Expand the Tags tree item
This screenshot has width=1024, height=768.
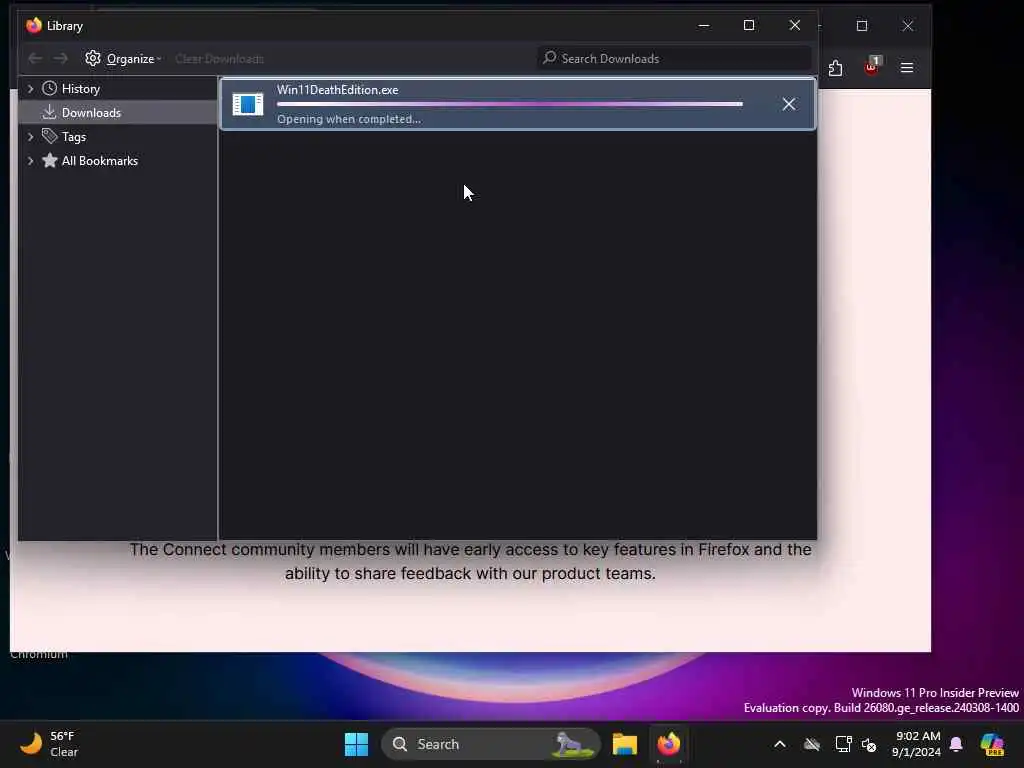click(30, 137)
